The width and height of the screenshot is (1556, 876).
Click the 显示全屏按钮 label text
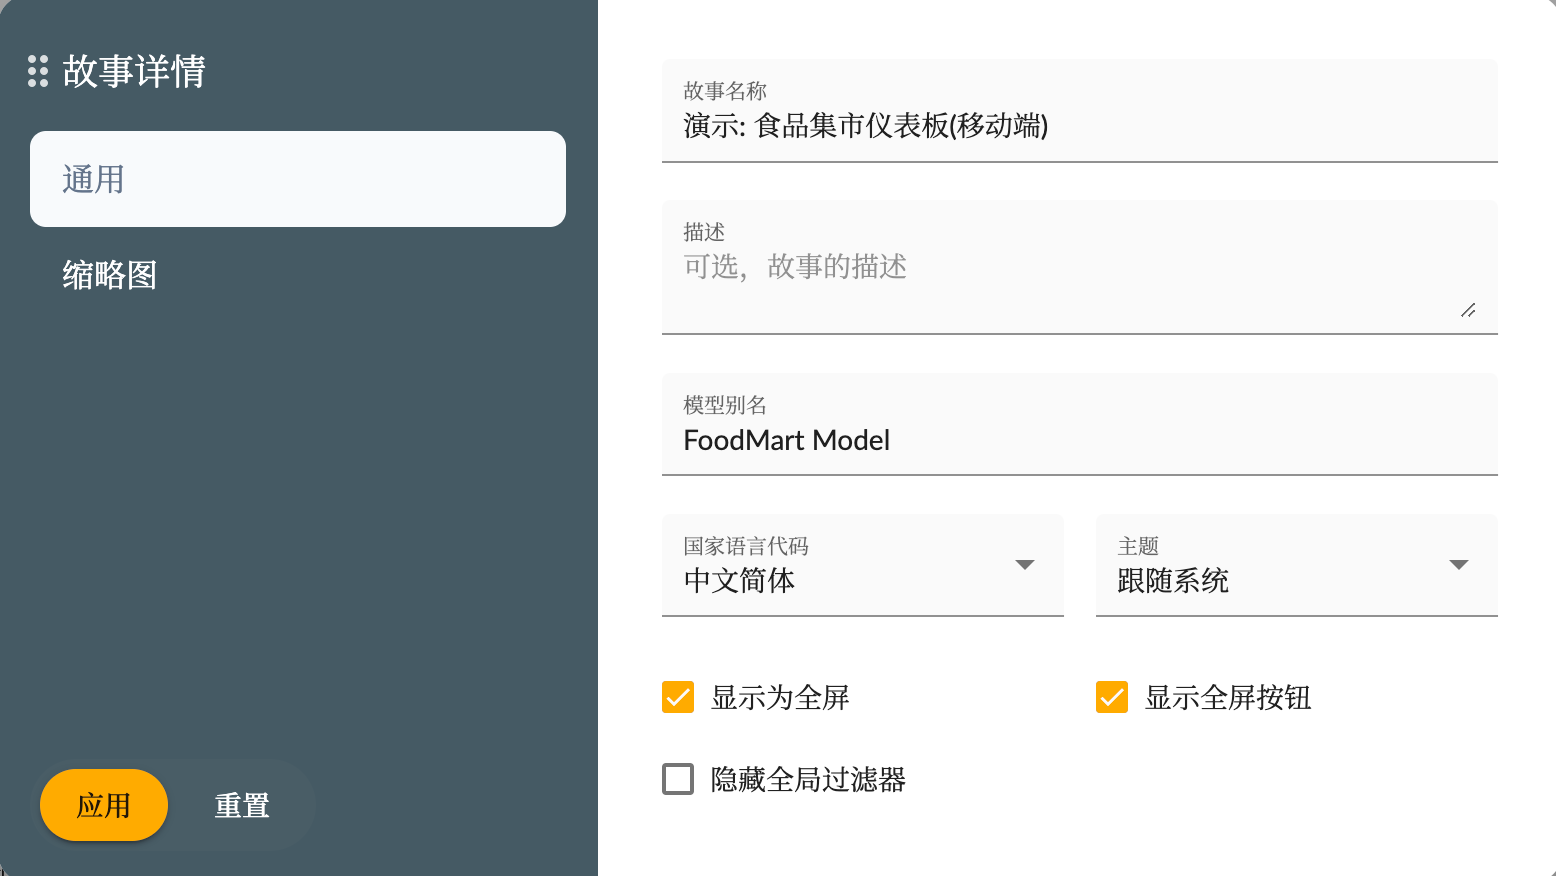pos(1229,698)
